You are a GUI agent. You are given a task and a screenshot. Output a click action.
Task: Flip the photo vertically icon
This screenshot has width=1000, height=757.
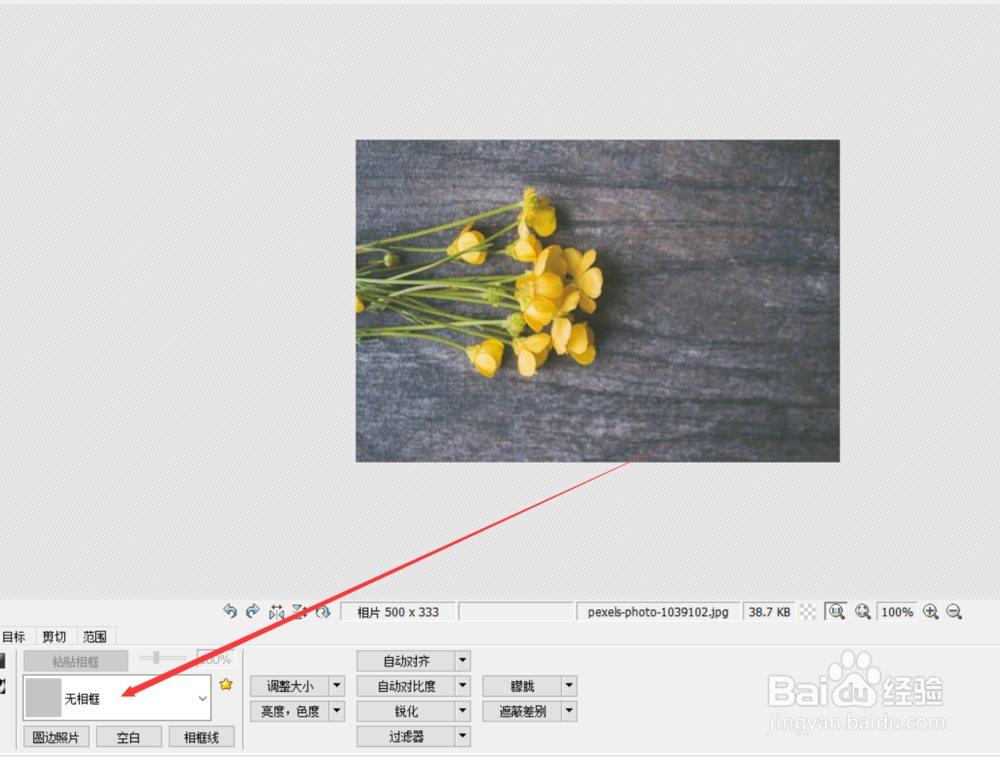click(x=299, y=612)
